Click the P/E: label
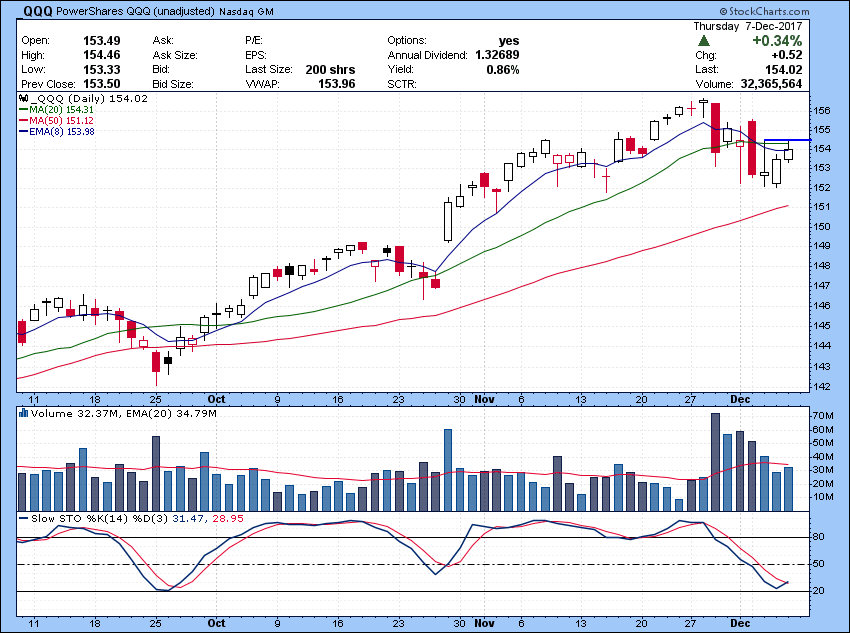This screenshot has height=633, width=850. point(254,41)
